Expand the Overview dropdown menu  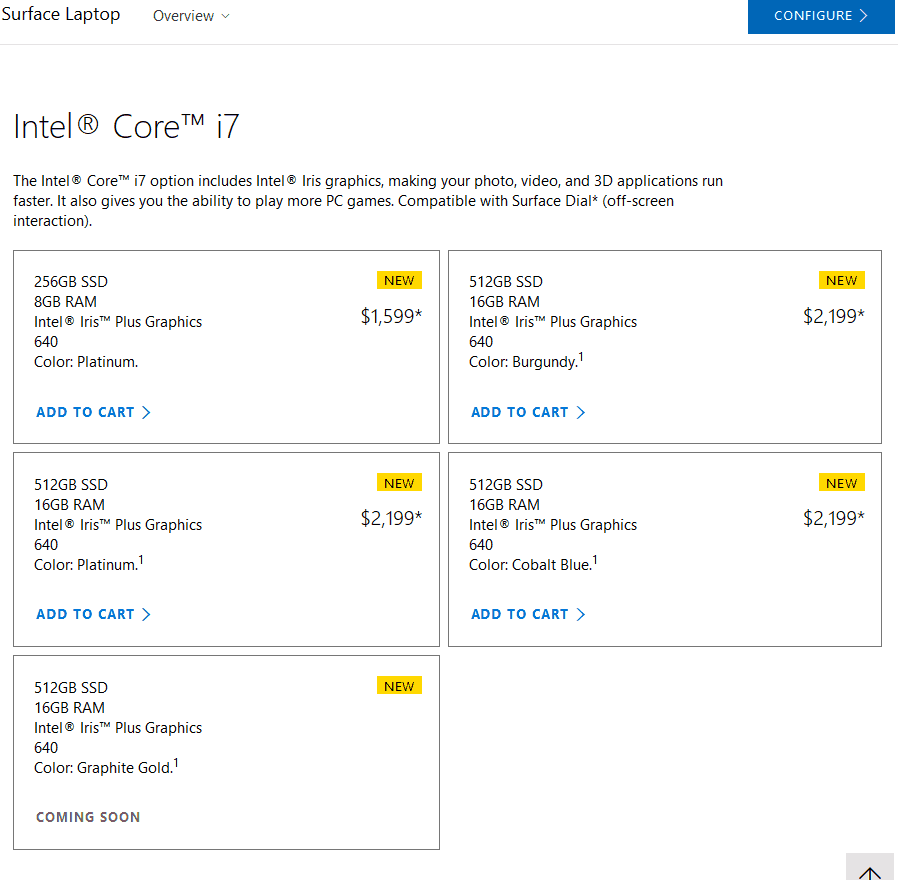[x=190, y=16]
